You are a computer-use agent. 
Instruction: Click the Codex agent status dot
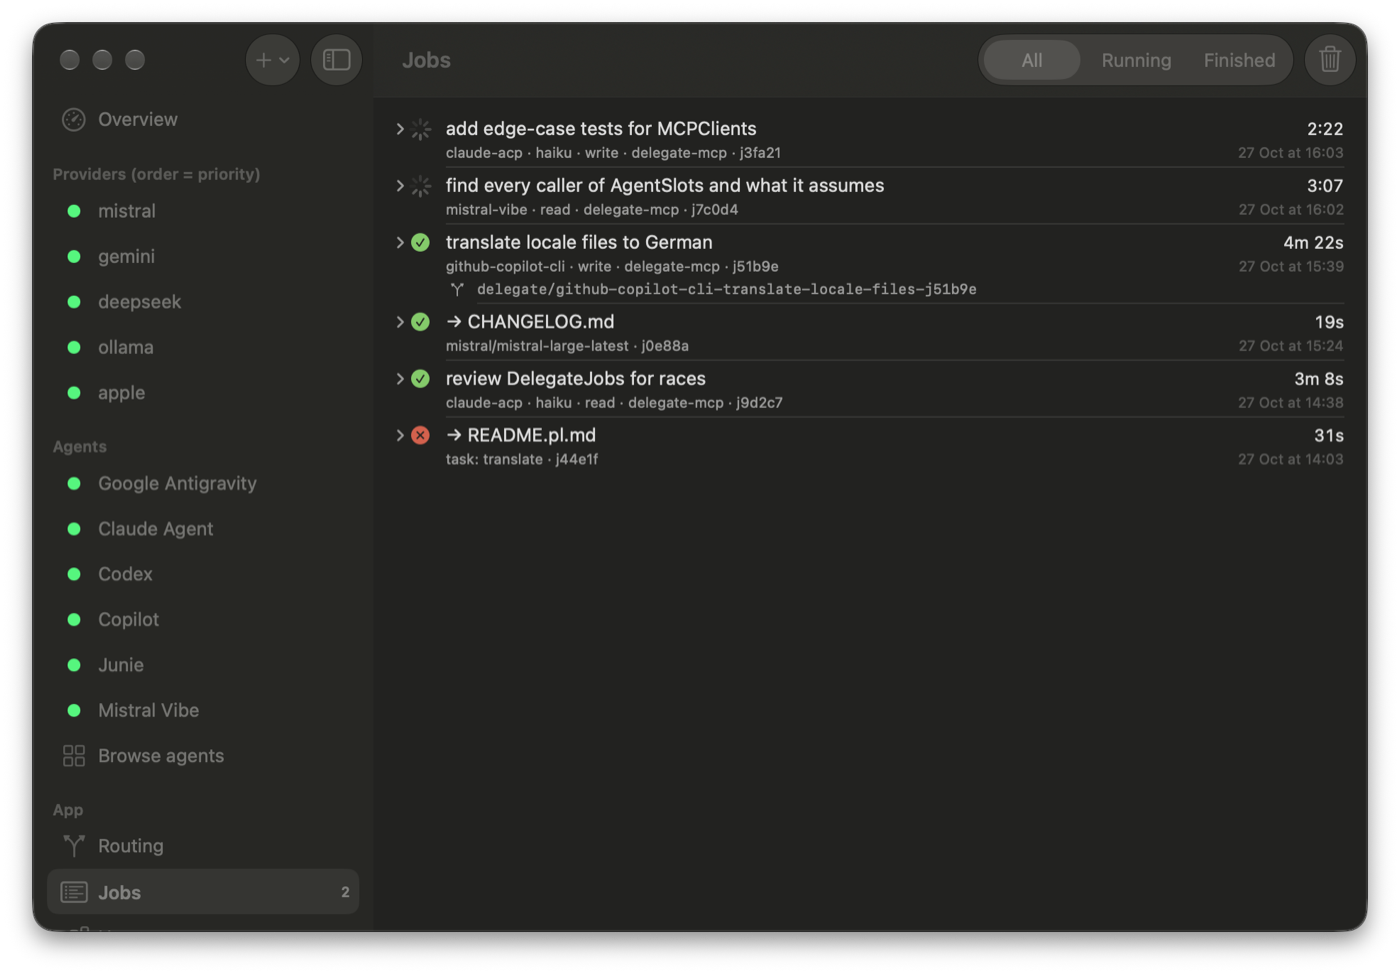pos(74,574)
